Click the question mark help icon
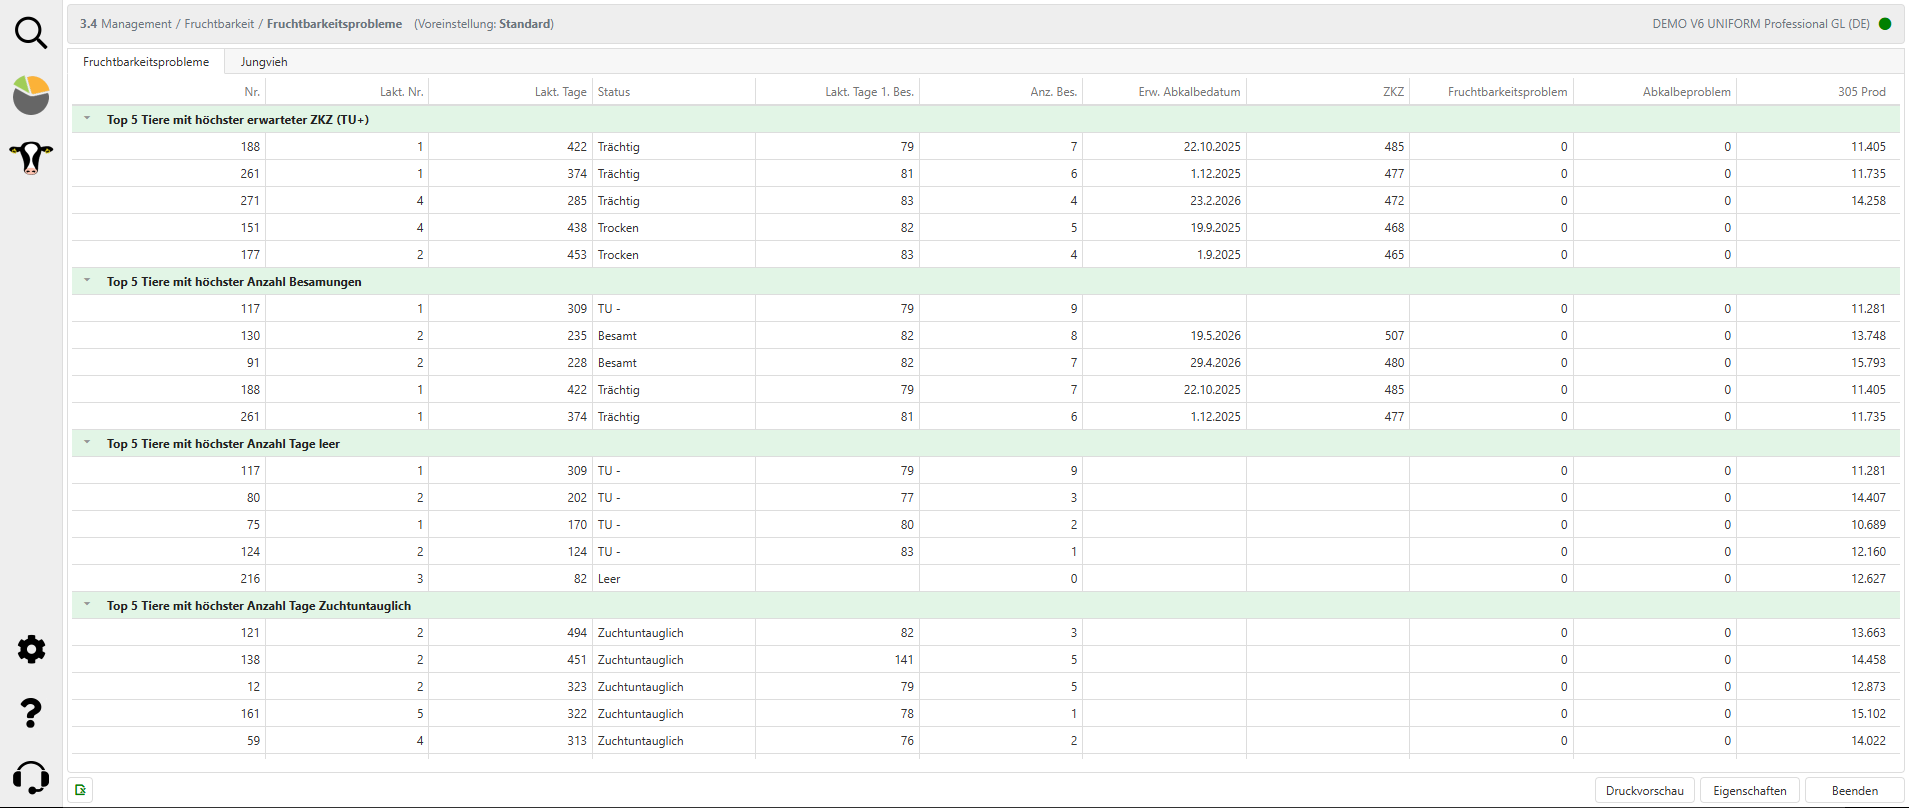1909x808 pixels. tap(31, 713)
